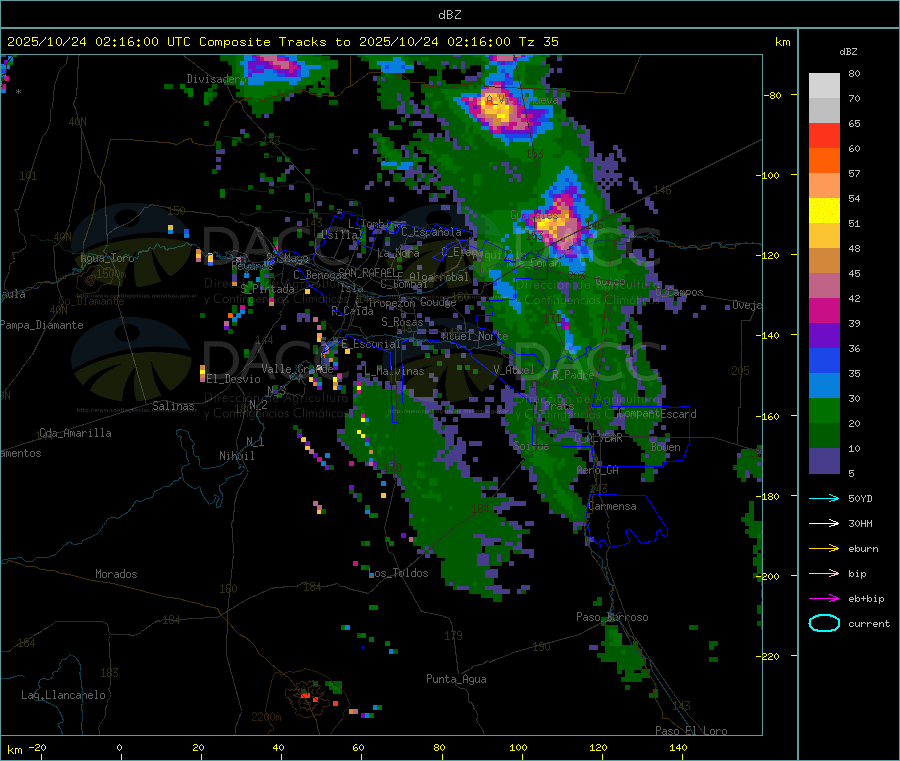Image resolution: width=900 pixels, height=761 pixels.
Task: Click the 'Paso_Barroso' map label
Action: click(x=612, y=617)
